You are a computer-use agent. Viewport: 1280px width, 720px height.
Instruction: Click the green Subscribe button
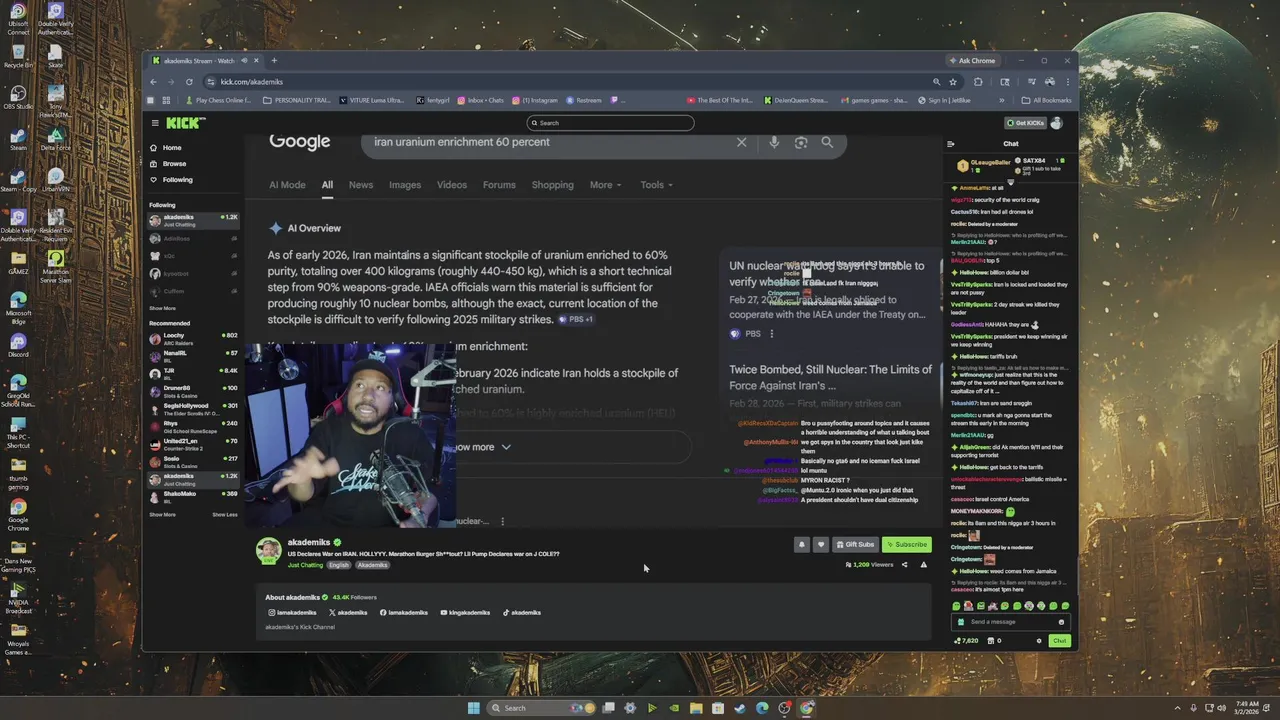coord(907,545)
